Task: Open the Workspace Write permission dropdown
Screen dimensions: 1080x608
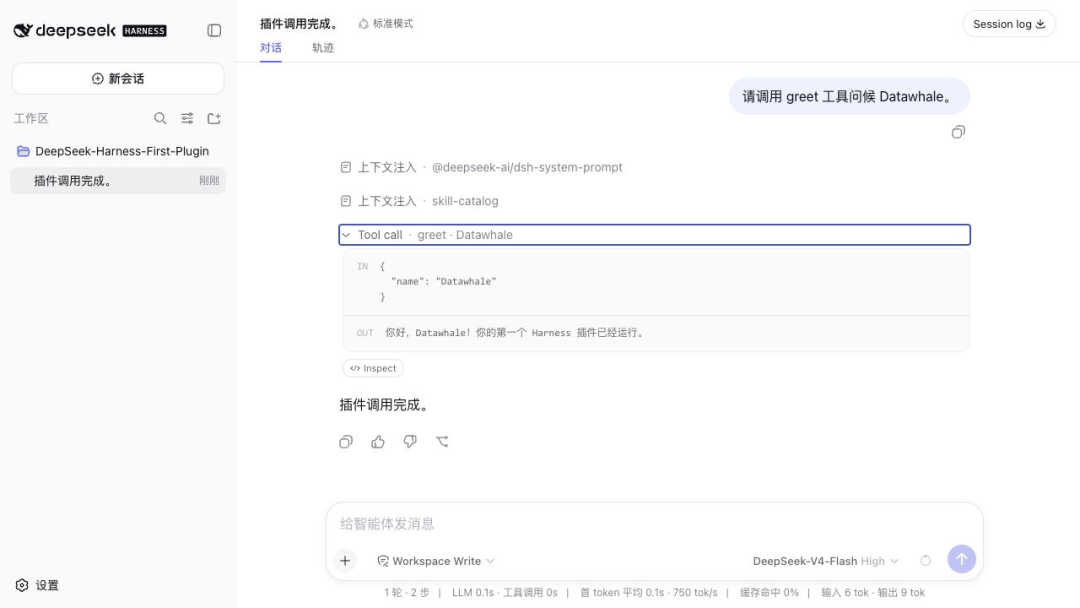Action: 436,561
